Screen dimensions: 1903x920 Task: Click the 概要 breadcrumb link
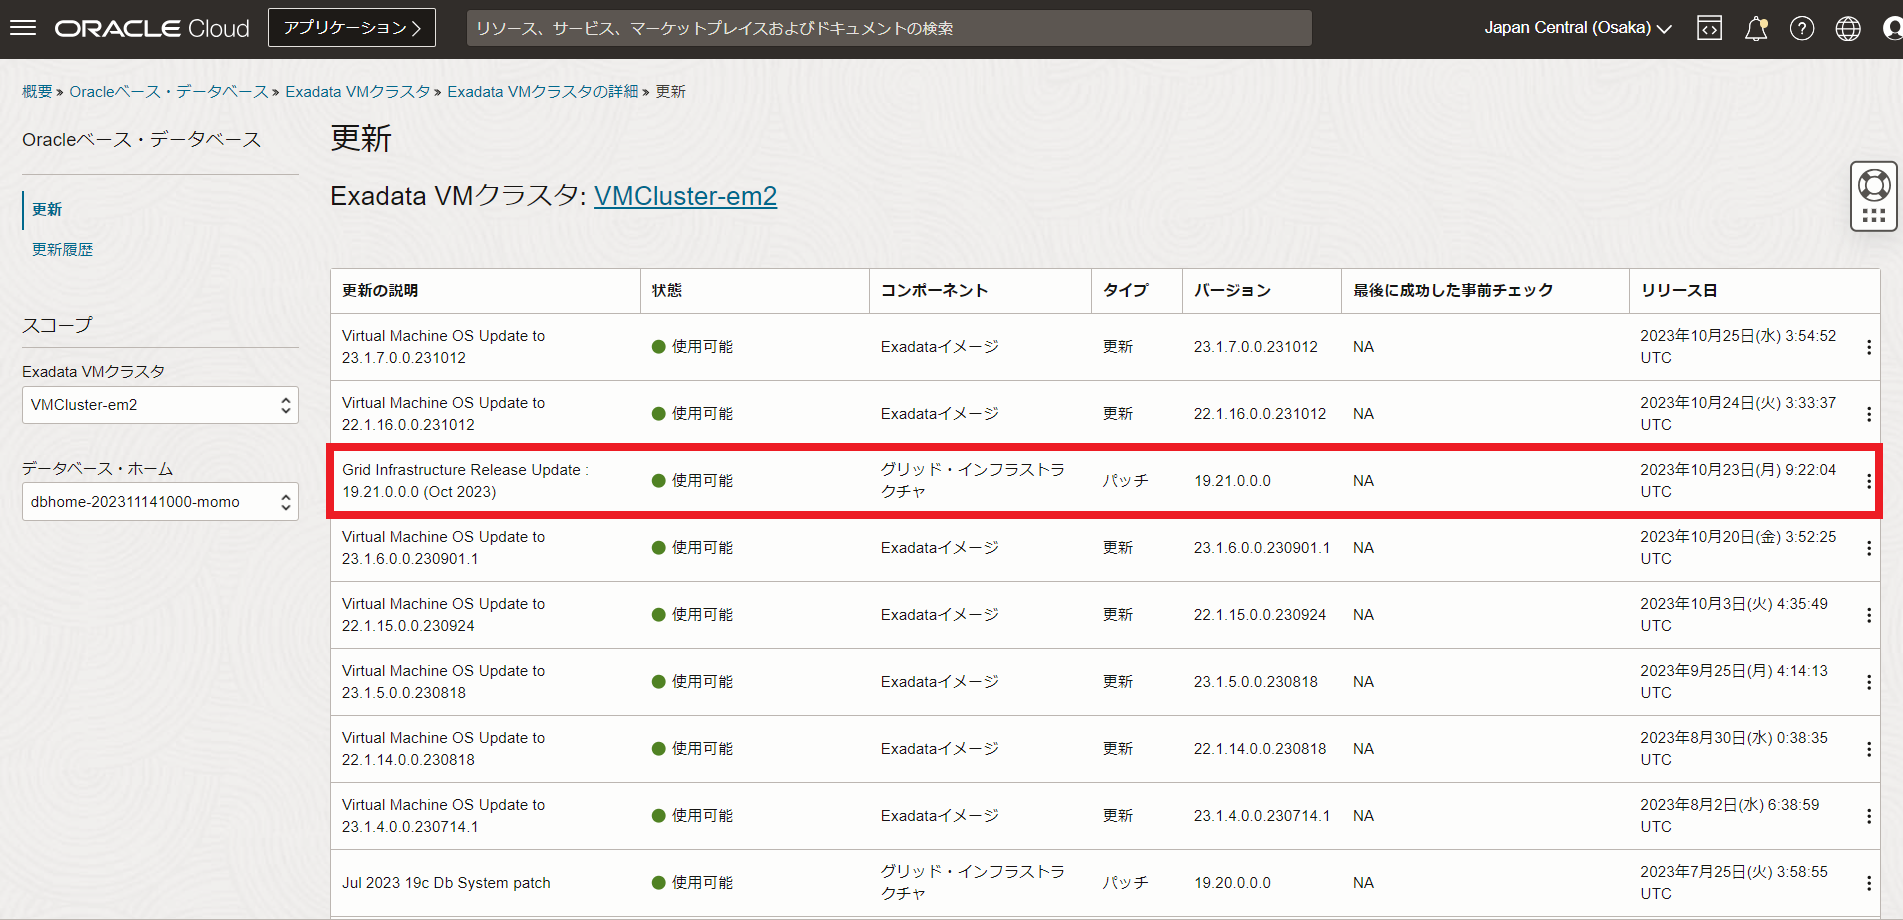37,92
